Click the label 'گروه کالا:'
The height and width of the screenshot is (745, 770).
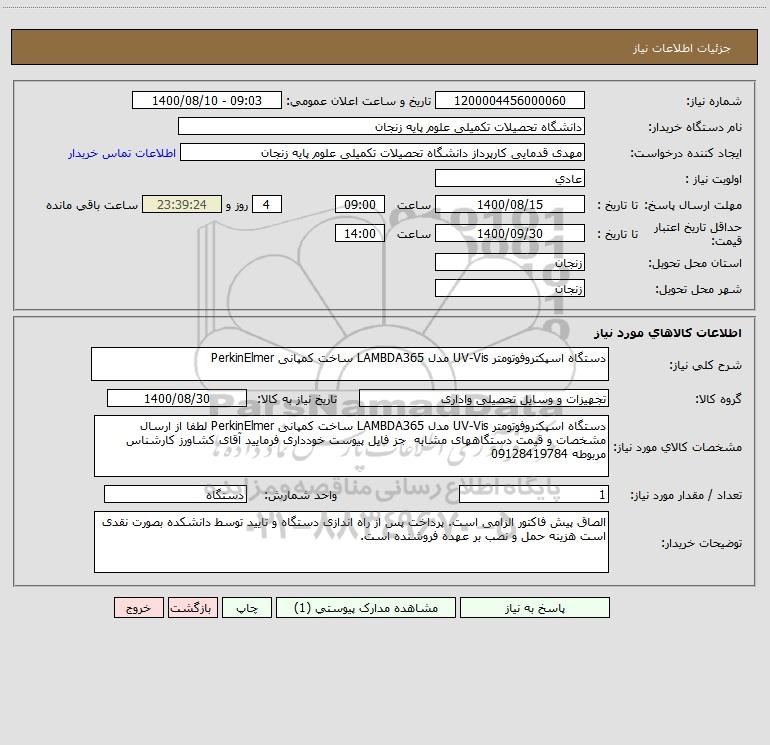coord(718,399)
